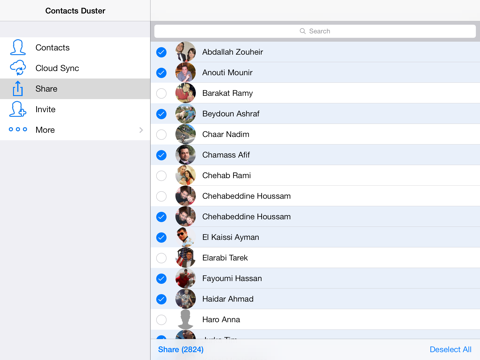
Task: Uncheck Anouti Mounir
Action: tap(161, 73)
